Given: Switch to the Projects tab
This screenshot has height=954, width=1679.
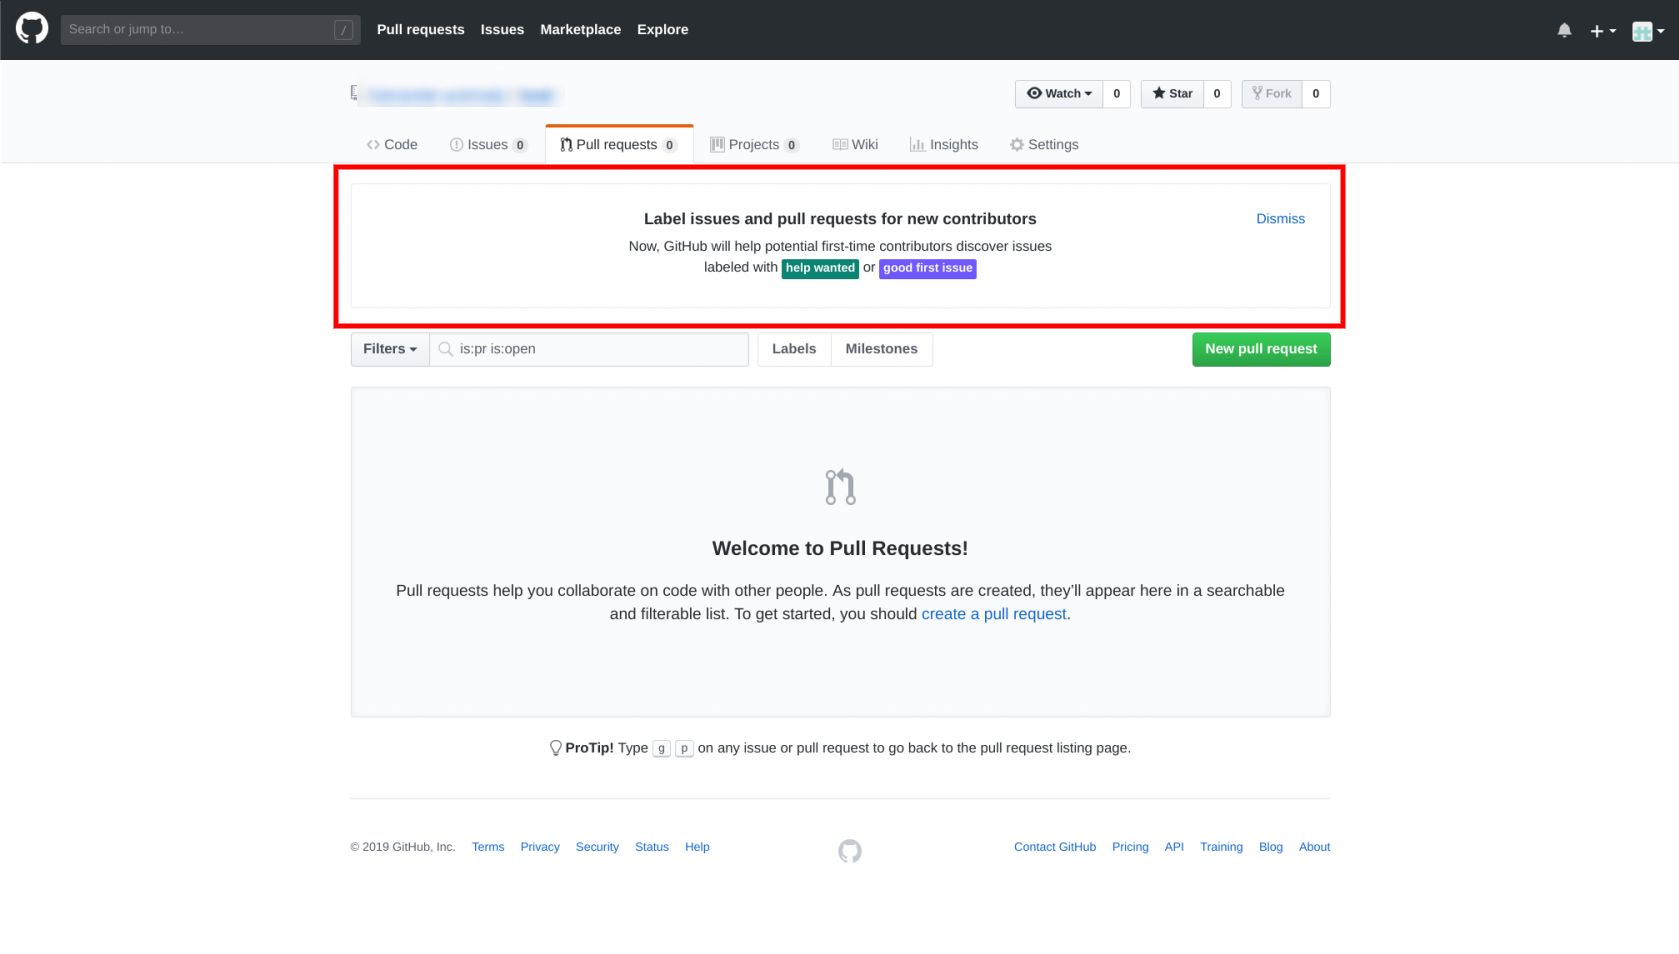Looking at the screenshot, I should (754, 144).
